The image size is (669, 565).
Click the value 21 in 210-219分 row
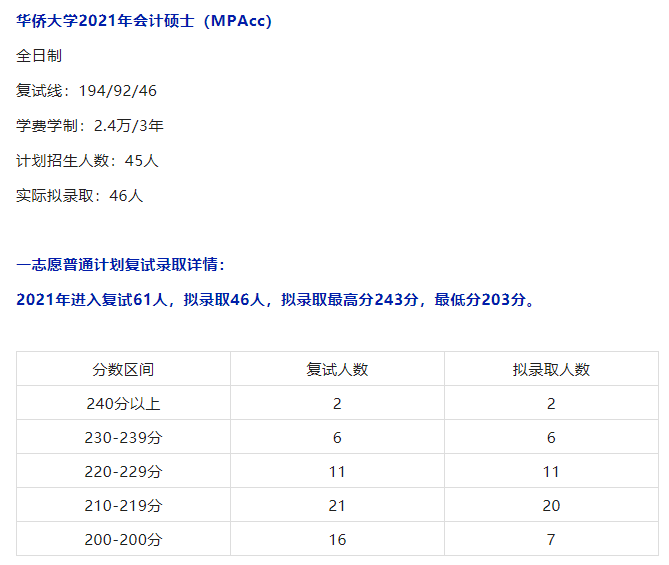[x=337, y=505]
